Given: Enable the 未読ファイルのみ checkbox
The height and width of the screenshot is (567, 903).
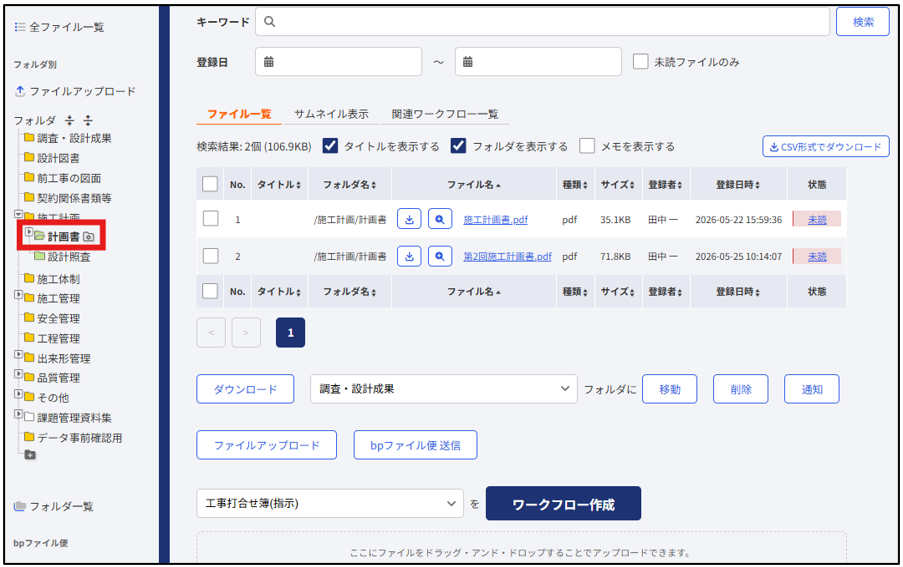Looking at the screenshot, I should pyautogui.click(x=640, y=62).
